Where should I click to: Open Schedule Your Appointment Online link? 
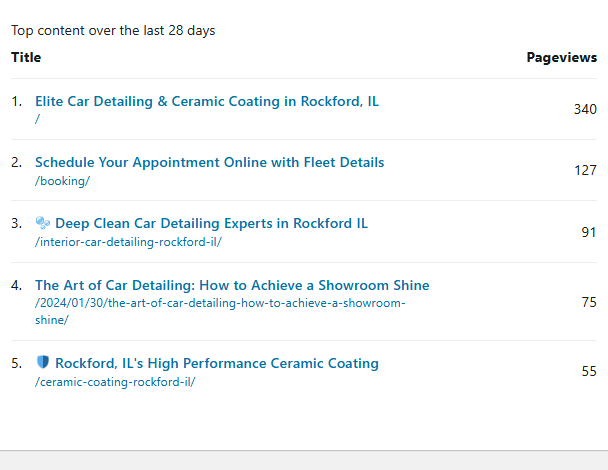tap(209, 162)
